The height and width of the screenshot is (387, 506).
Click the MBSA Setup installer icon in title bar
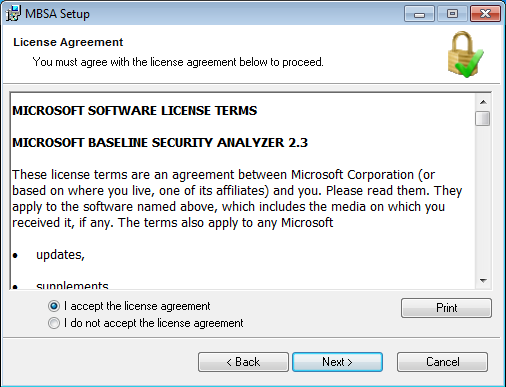(x=13, y=14)
